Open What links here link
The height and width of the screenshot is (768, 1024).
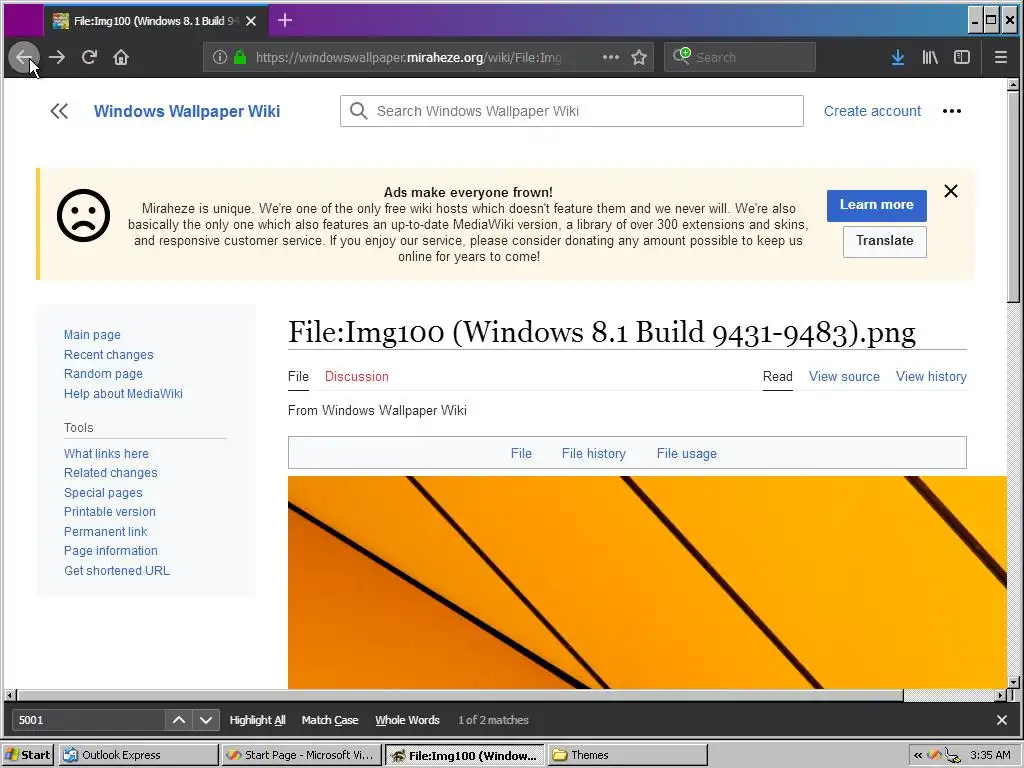tap(106, 453)
